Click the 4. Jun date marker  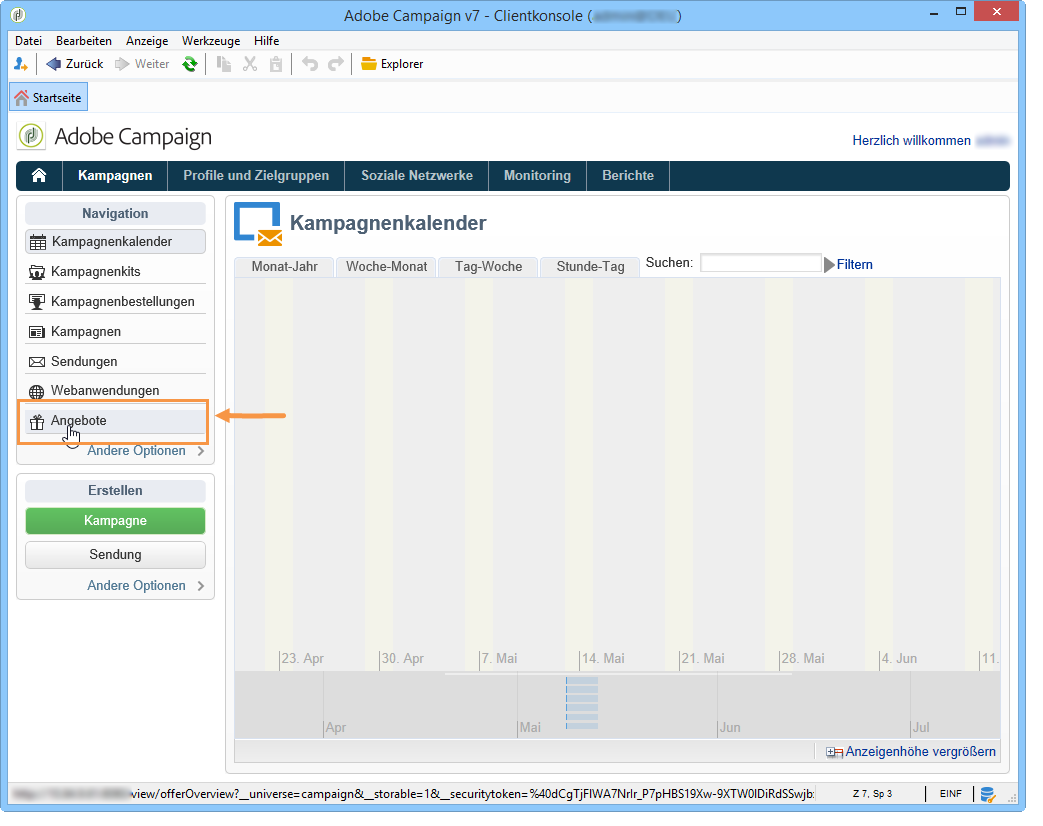tap(899, 658)
